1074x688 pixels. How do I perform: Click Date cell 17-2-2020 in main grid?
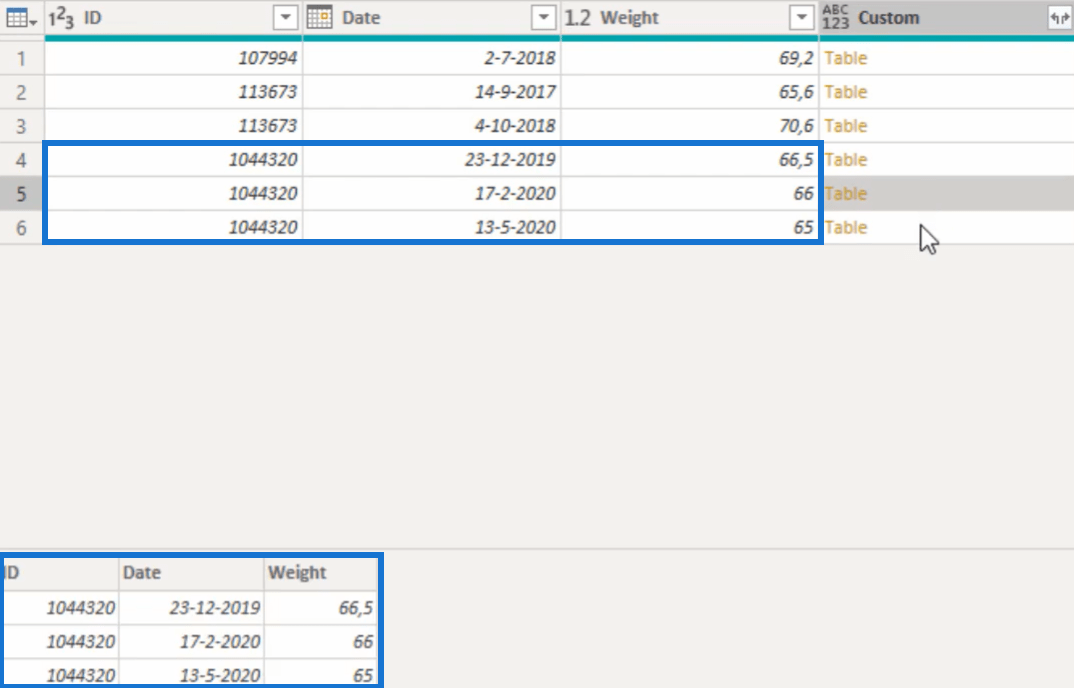click(432, 194)
